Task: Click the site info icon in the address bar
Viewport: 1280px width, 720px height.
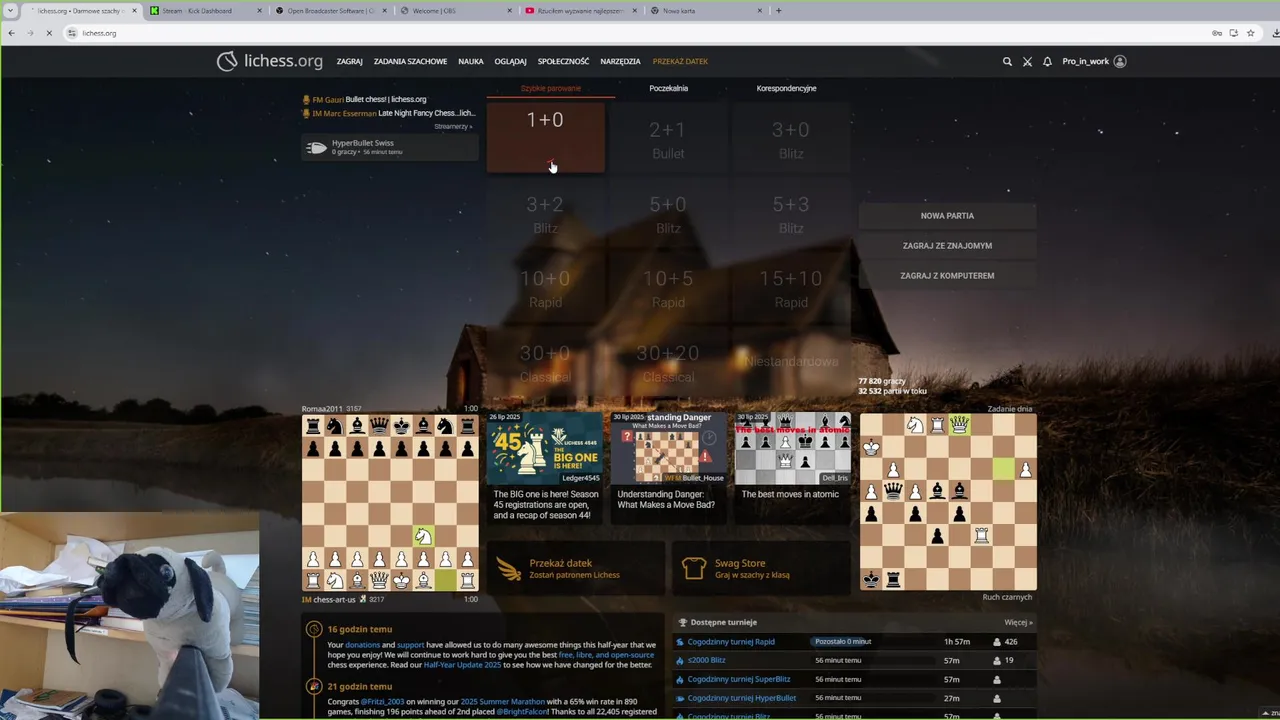Action: click(72, 33)
